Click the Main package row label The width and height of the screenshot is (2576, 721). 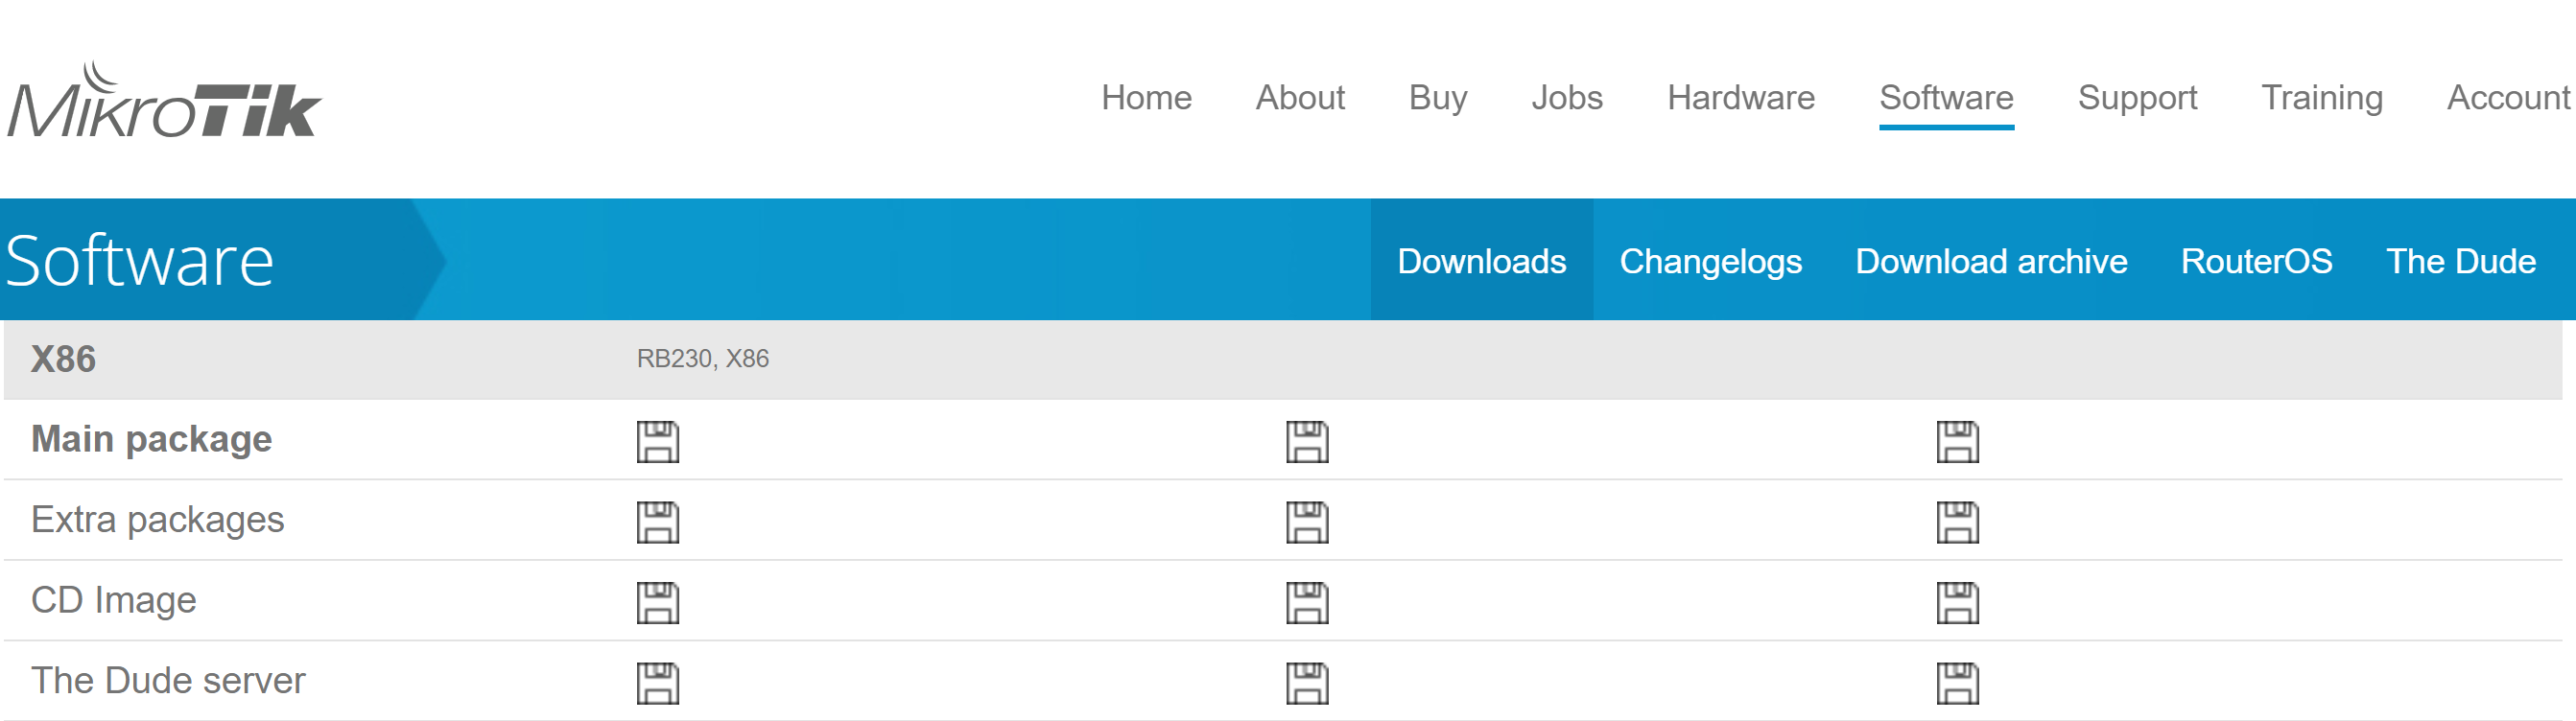[x=151, y=440]
